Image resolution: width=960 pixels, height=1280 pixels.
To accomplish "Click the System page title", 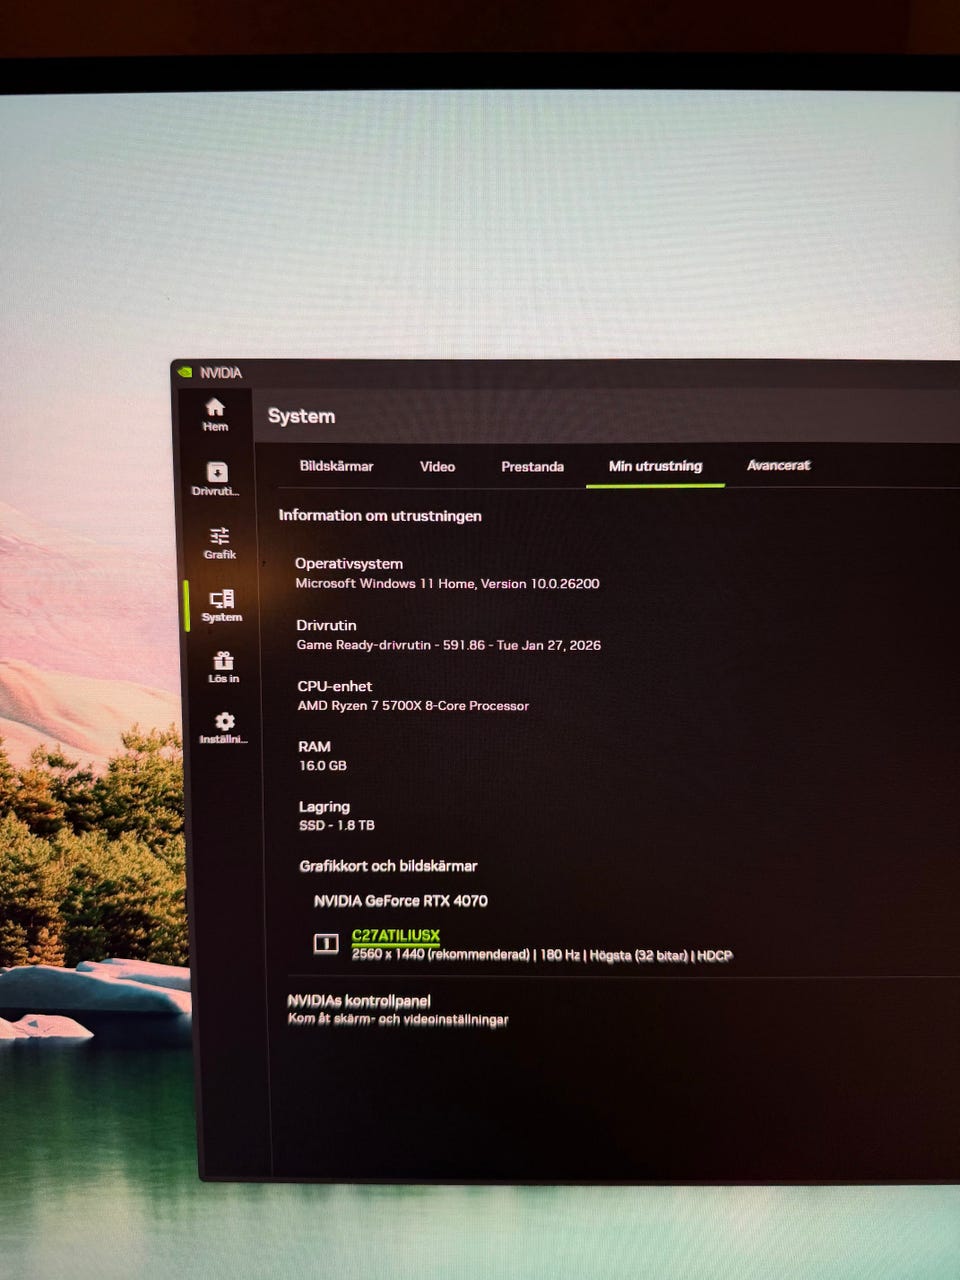I will coord(301,416).
